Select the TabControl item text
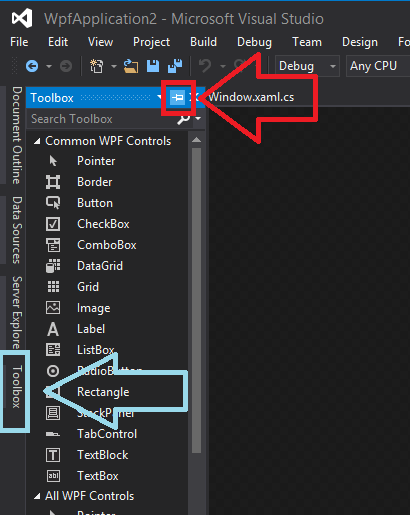The width and height of the screenshot is (410, 515). [x=107, y=434]
